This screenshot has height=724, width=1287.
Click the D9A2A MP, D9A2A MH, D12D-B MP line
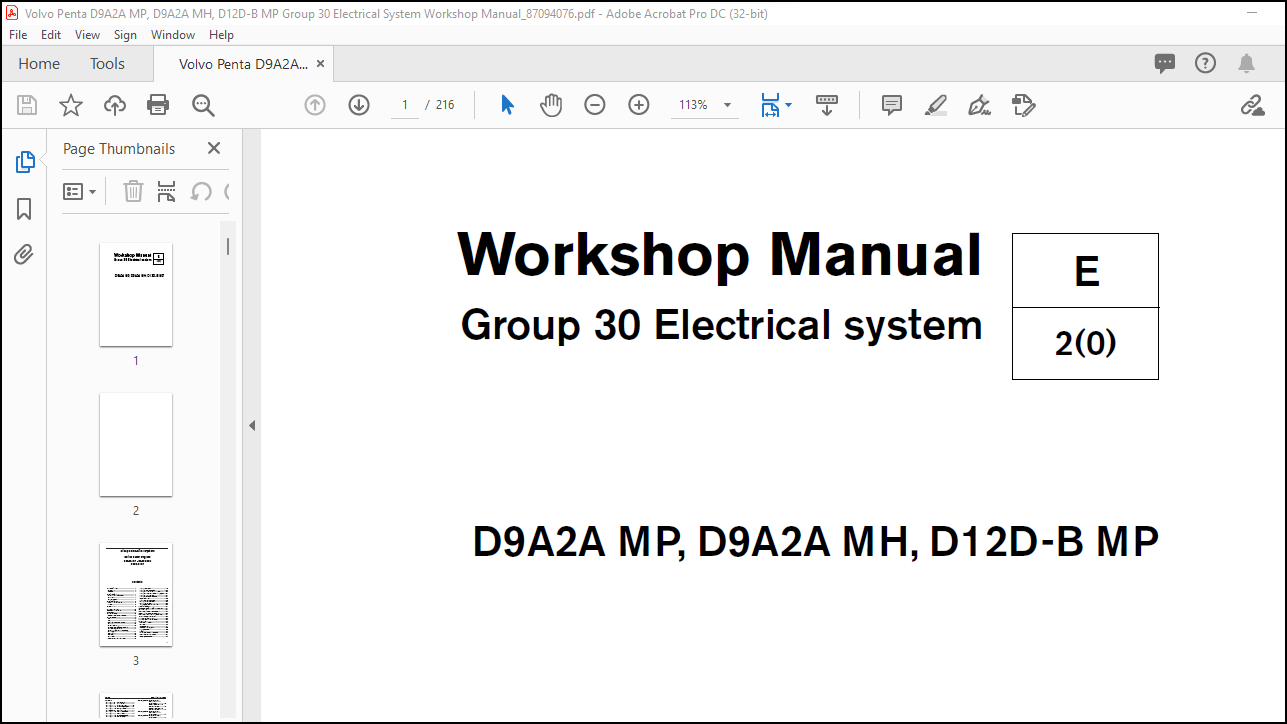[816, 542]
